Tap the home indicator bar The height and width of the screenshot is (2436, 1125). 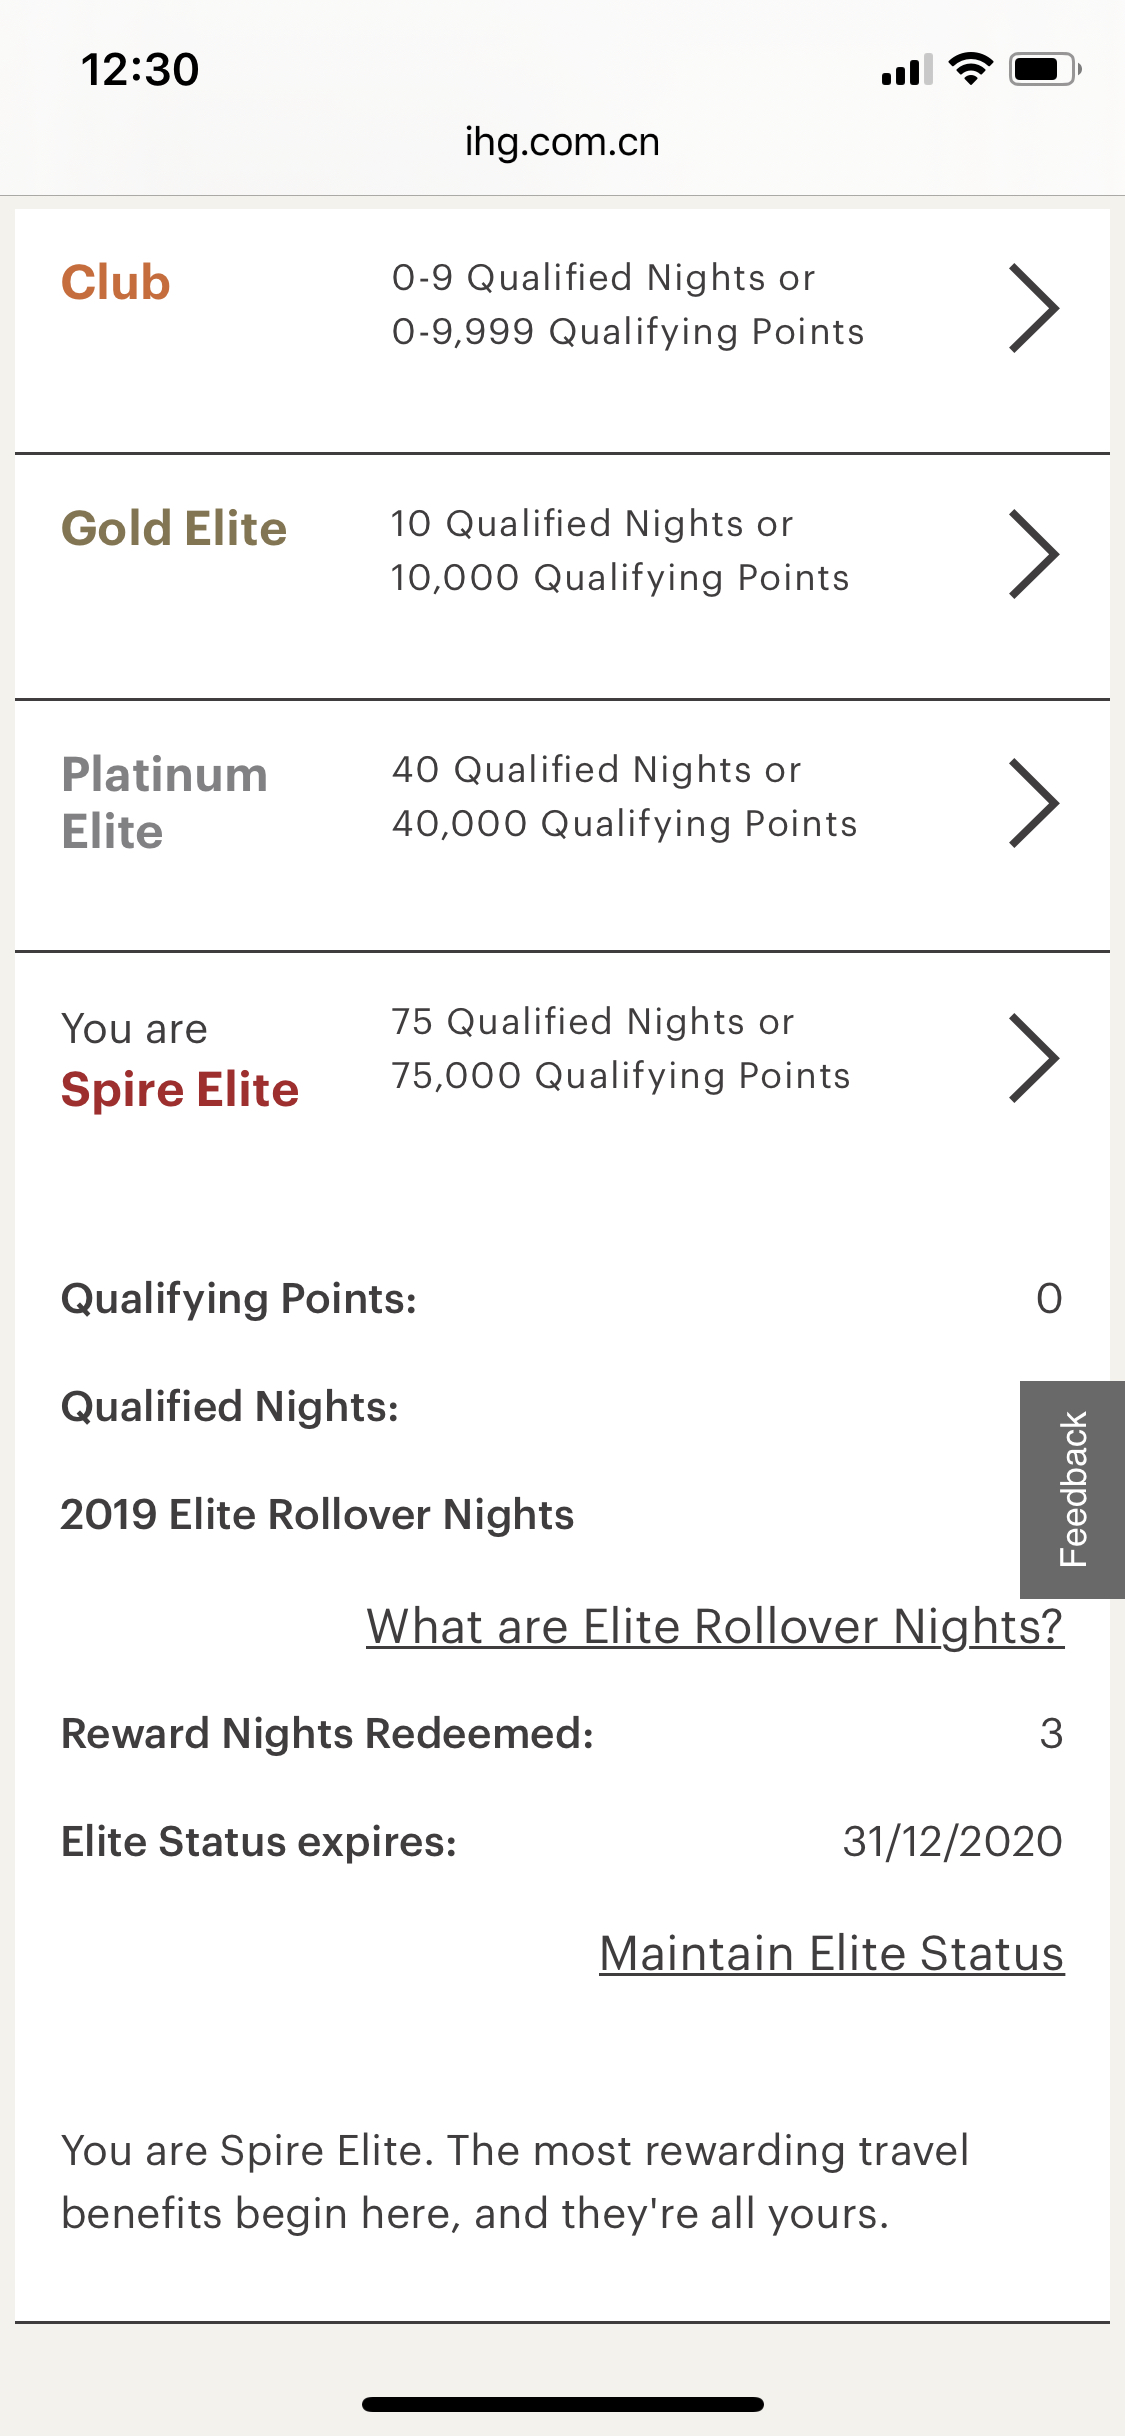(563, 2404)
